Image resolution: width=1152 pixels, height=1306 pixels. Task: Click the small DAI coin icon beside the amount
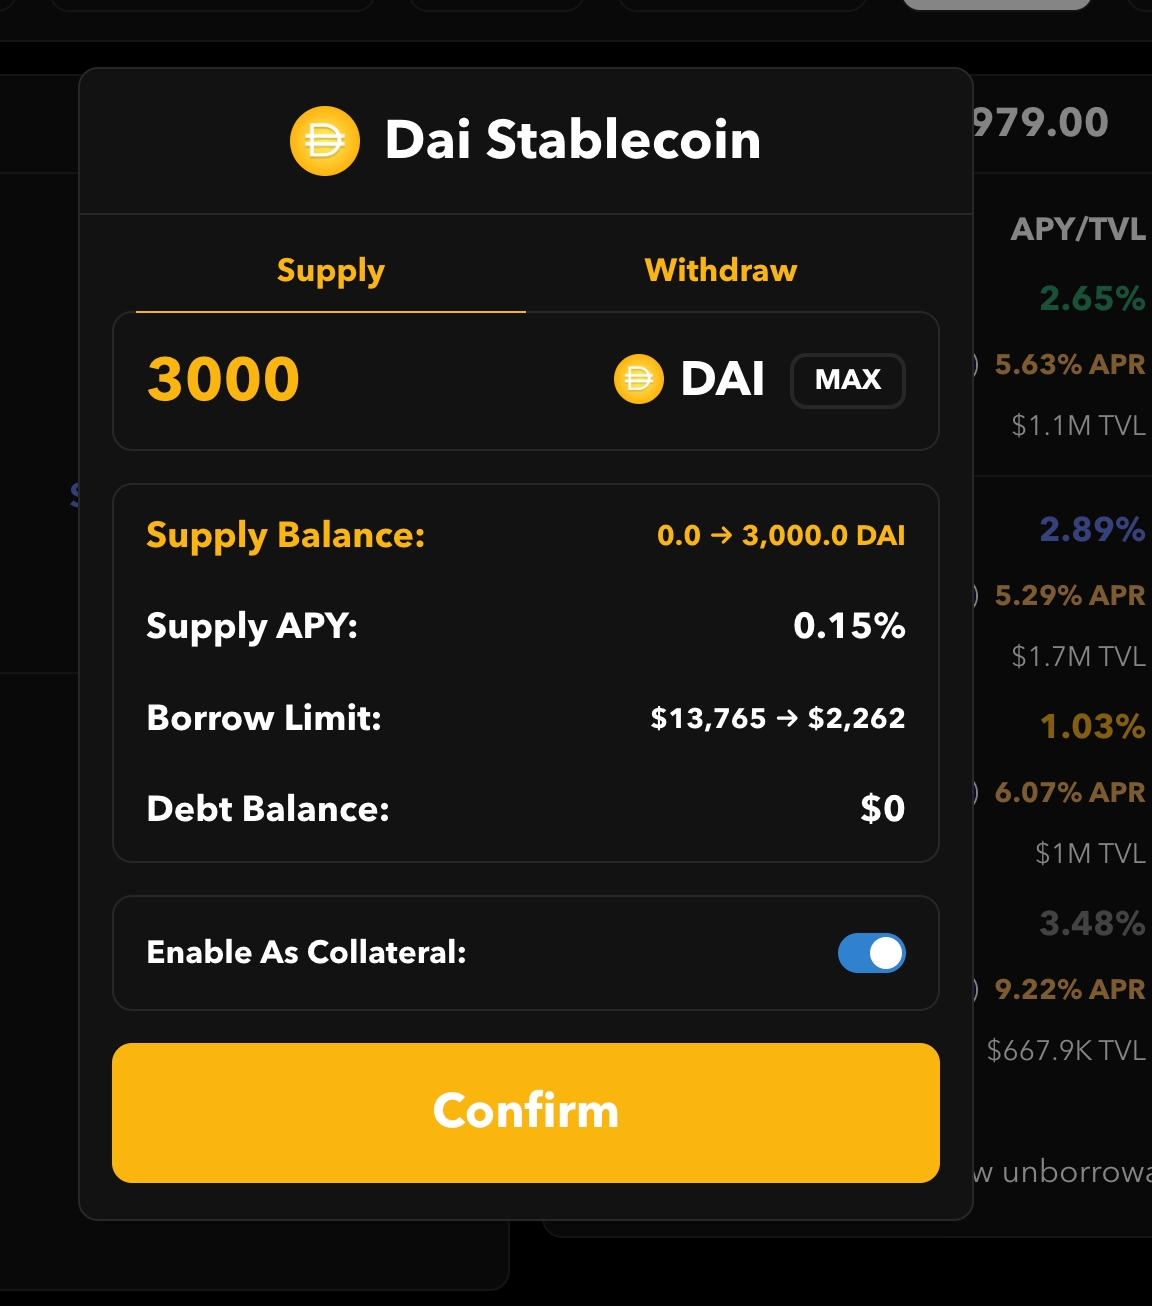(x=638, y=380)
